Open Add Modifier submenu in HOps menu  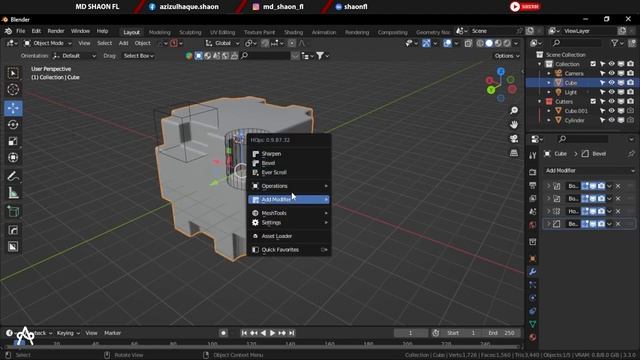click(289, 200)
